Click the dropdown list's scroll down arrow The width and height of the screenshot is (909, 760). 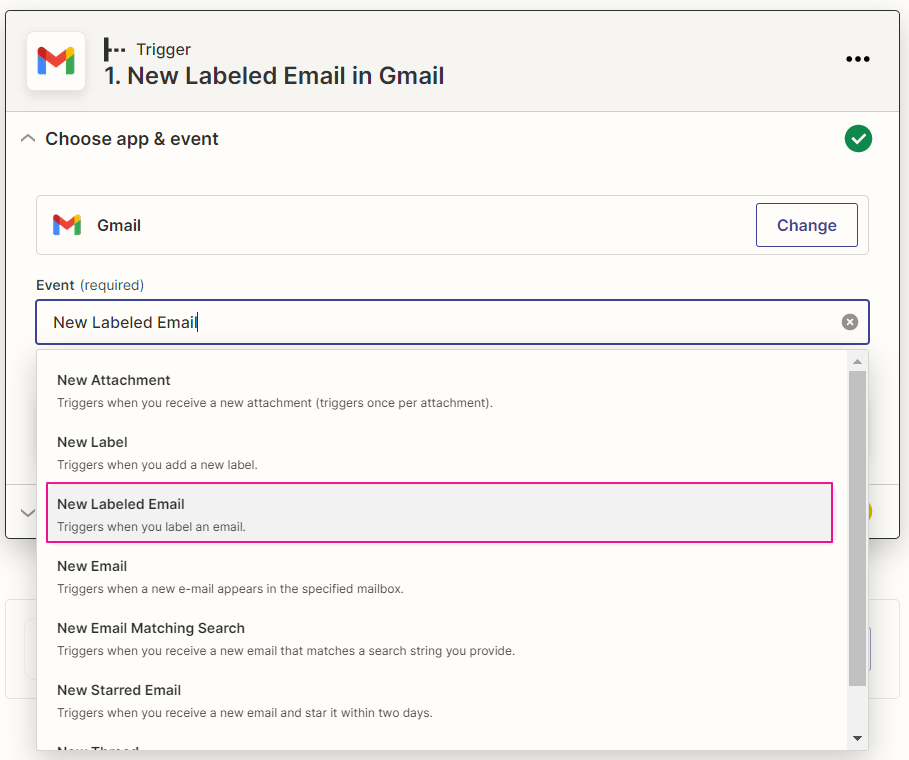click(857, 738)
